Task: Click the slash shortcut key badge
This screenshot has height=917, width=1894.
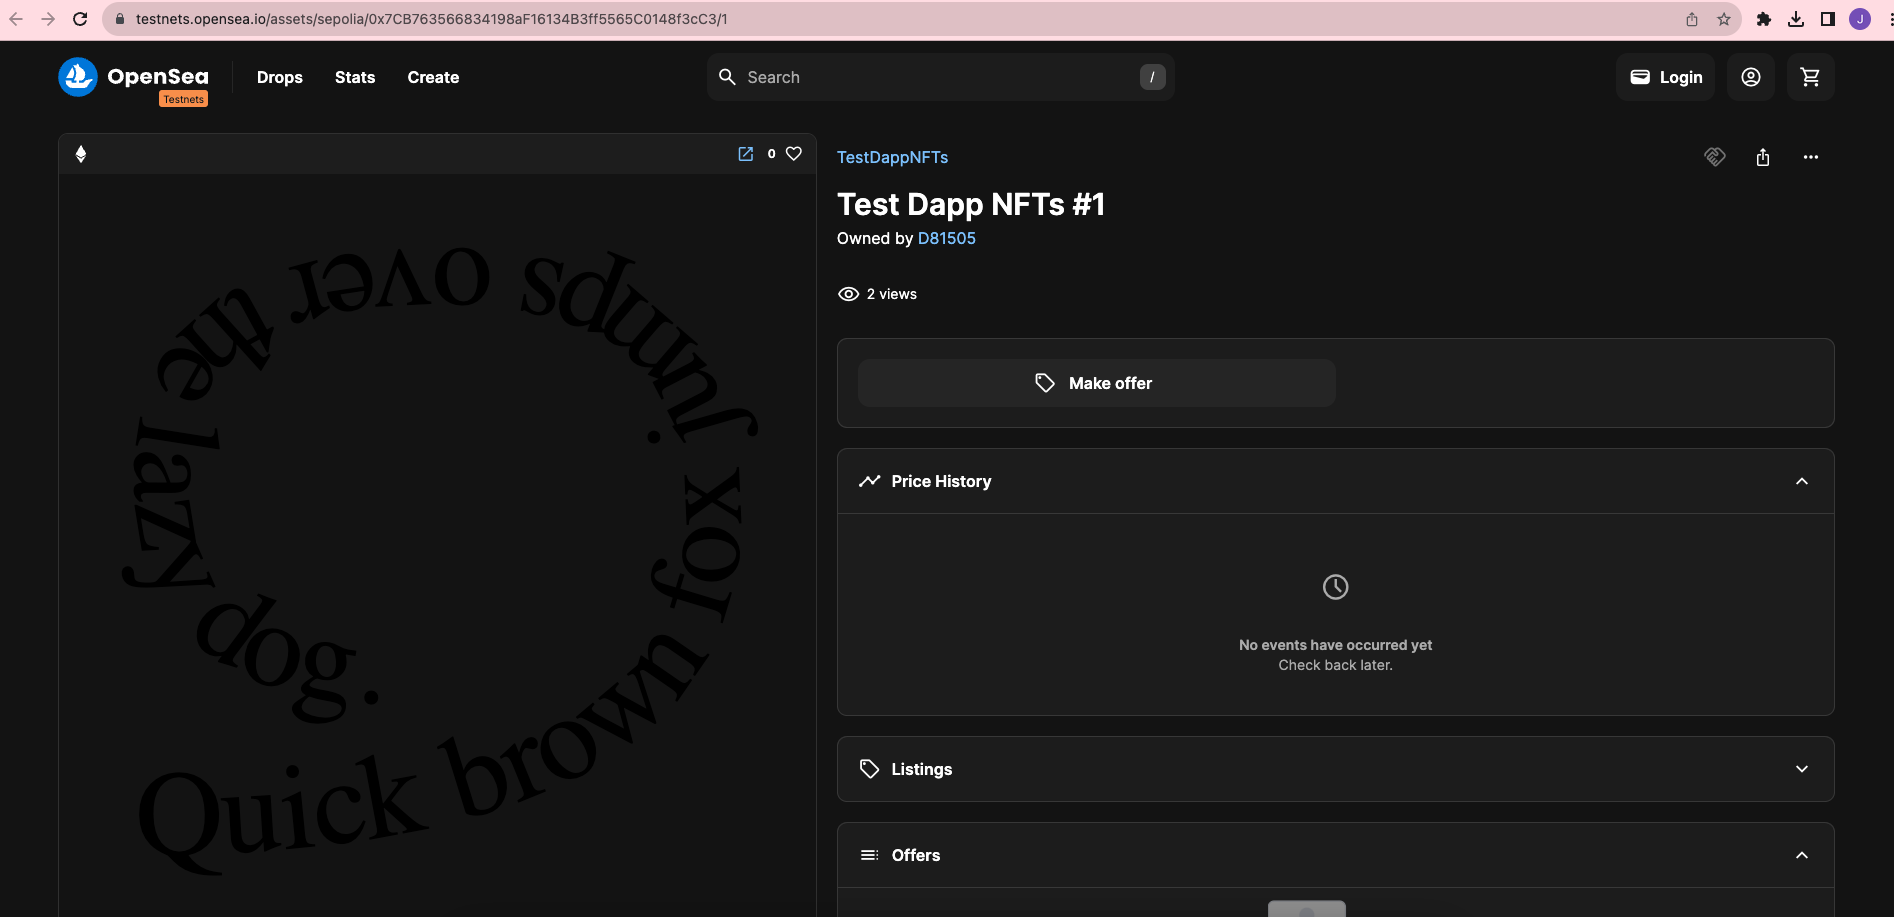Action: click(1152, 77)
